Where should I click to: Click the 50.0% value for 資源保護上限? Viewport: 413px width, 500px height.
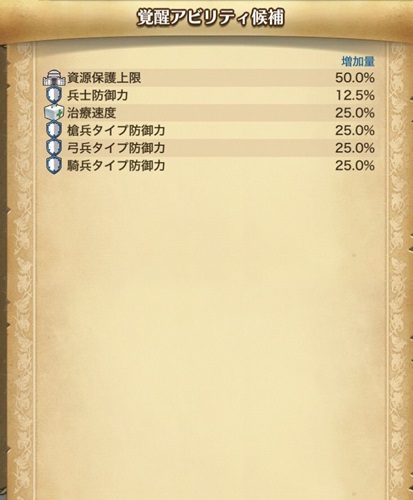[355, 78]
